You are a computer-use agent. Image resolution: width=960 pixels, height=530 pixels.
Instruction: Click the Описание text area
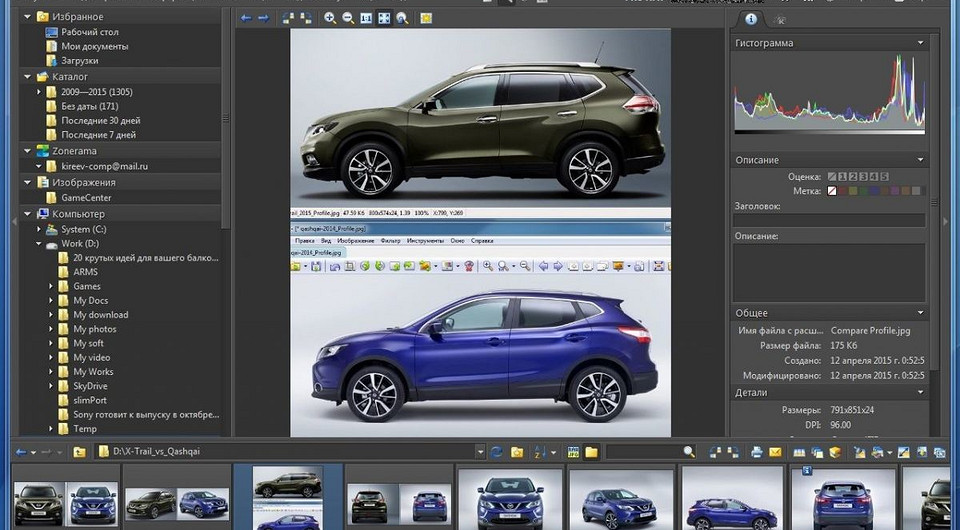829,273
